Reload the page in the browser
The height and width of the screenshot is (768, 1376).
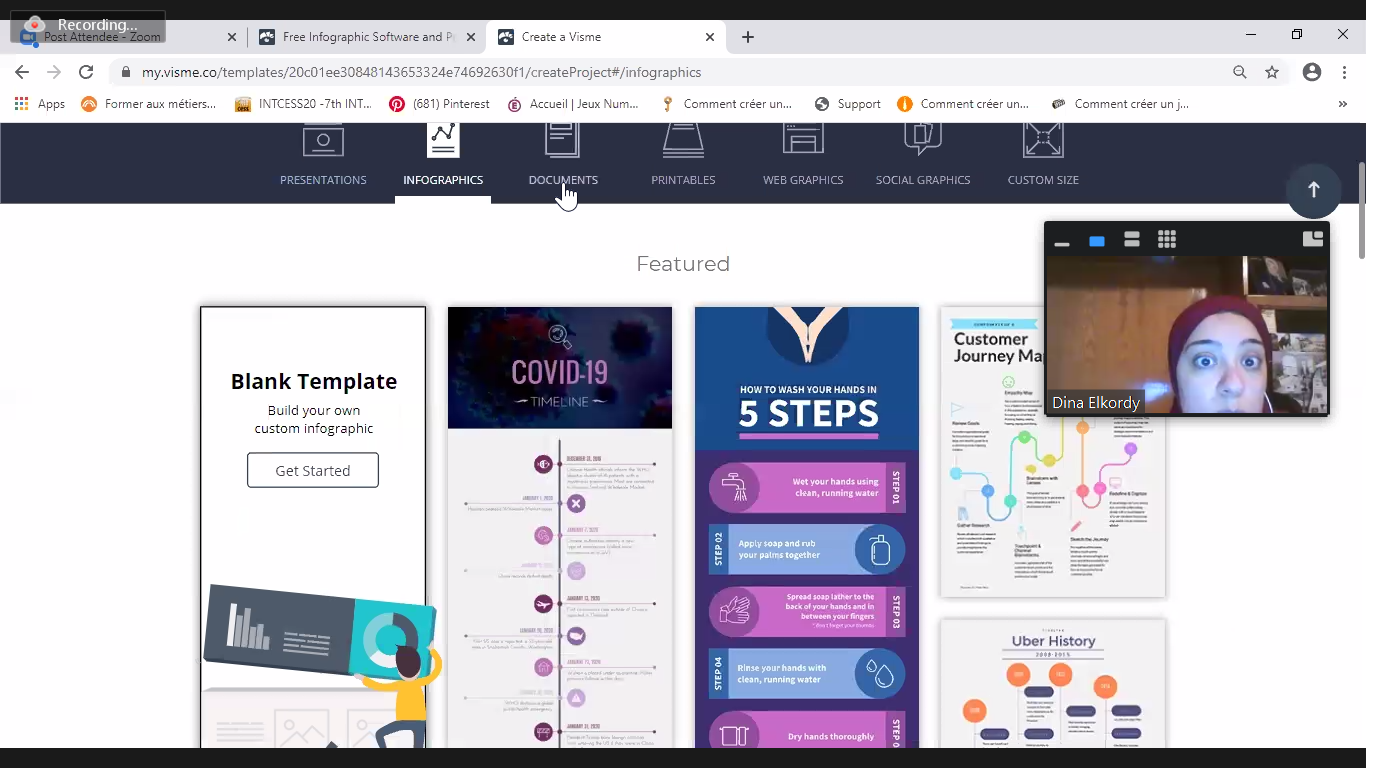pyautogui.click(x=86, y=72)
